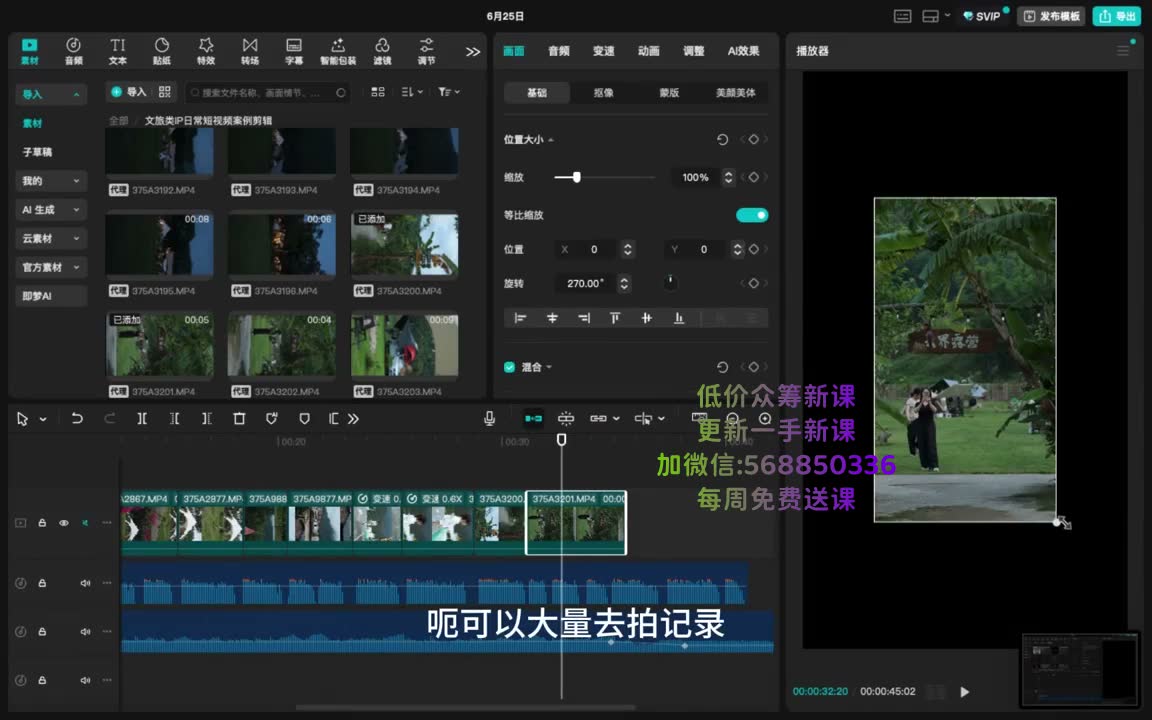1152x720 pixels.
Task: Open the 蒙版 mask sub-tab
Action: tap(669, 93)
